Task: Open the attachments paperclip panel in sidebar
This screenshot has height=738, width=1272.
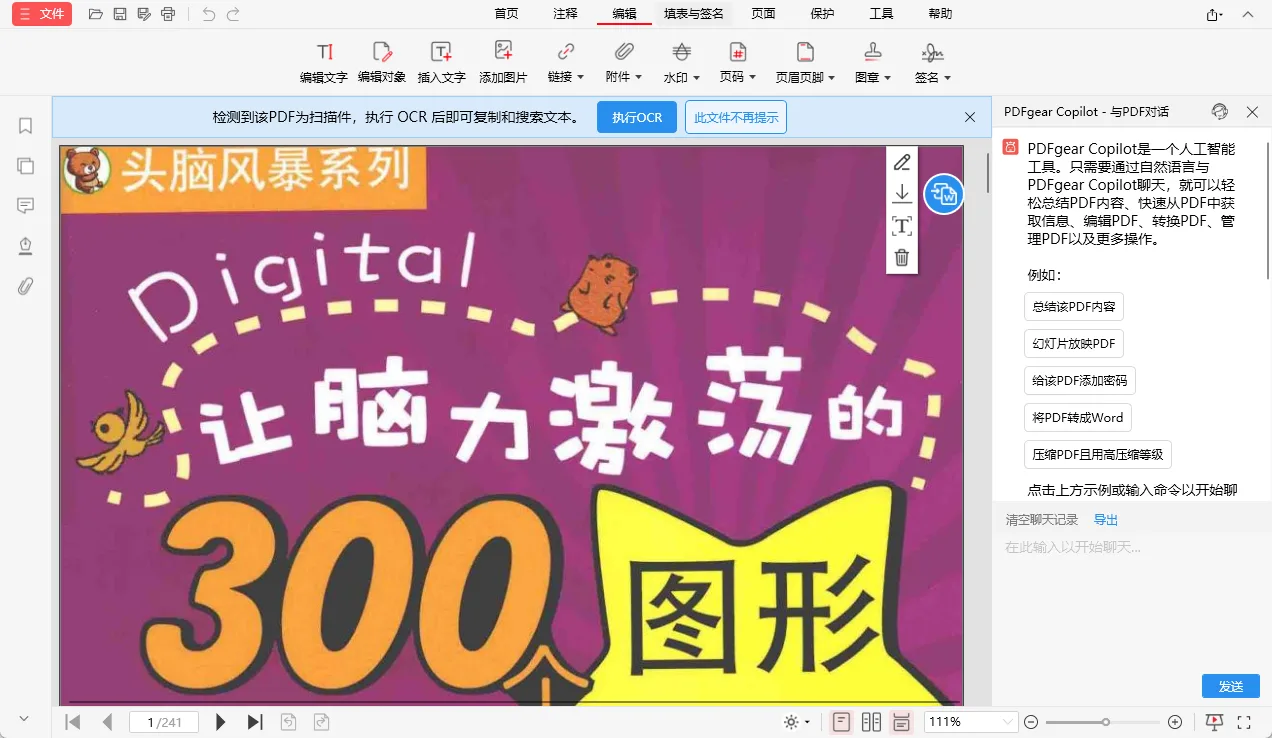Action: click(x=26, y=286)
